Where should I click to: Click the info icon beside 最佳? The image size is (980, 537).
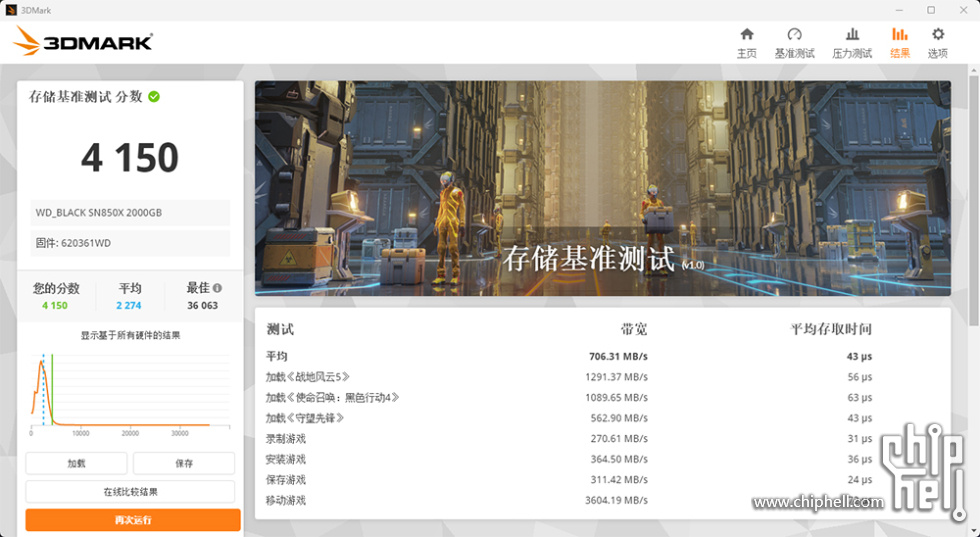click(x=217, y=288)
